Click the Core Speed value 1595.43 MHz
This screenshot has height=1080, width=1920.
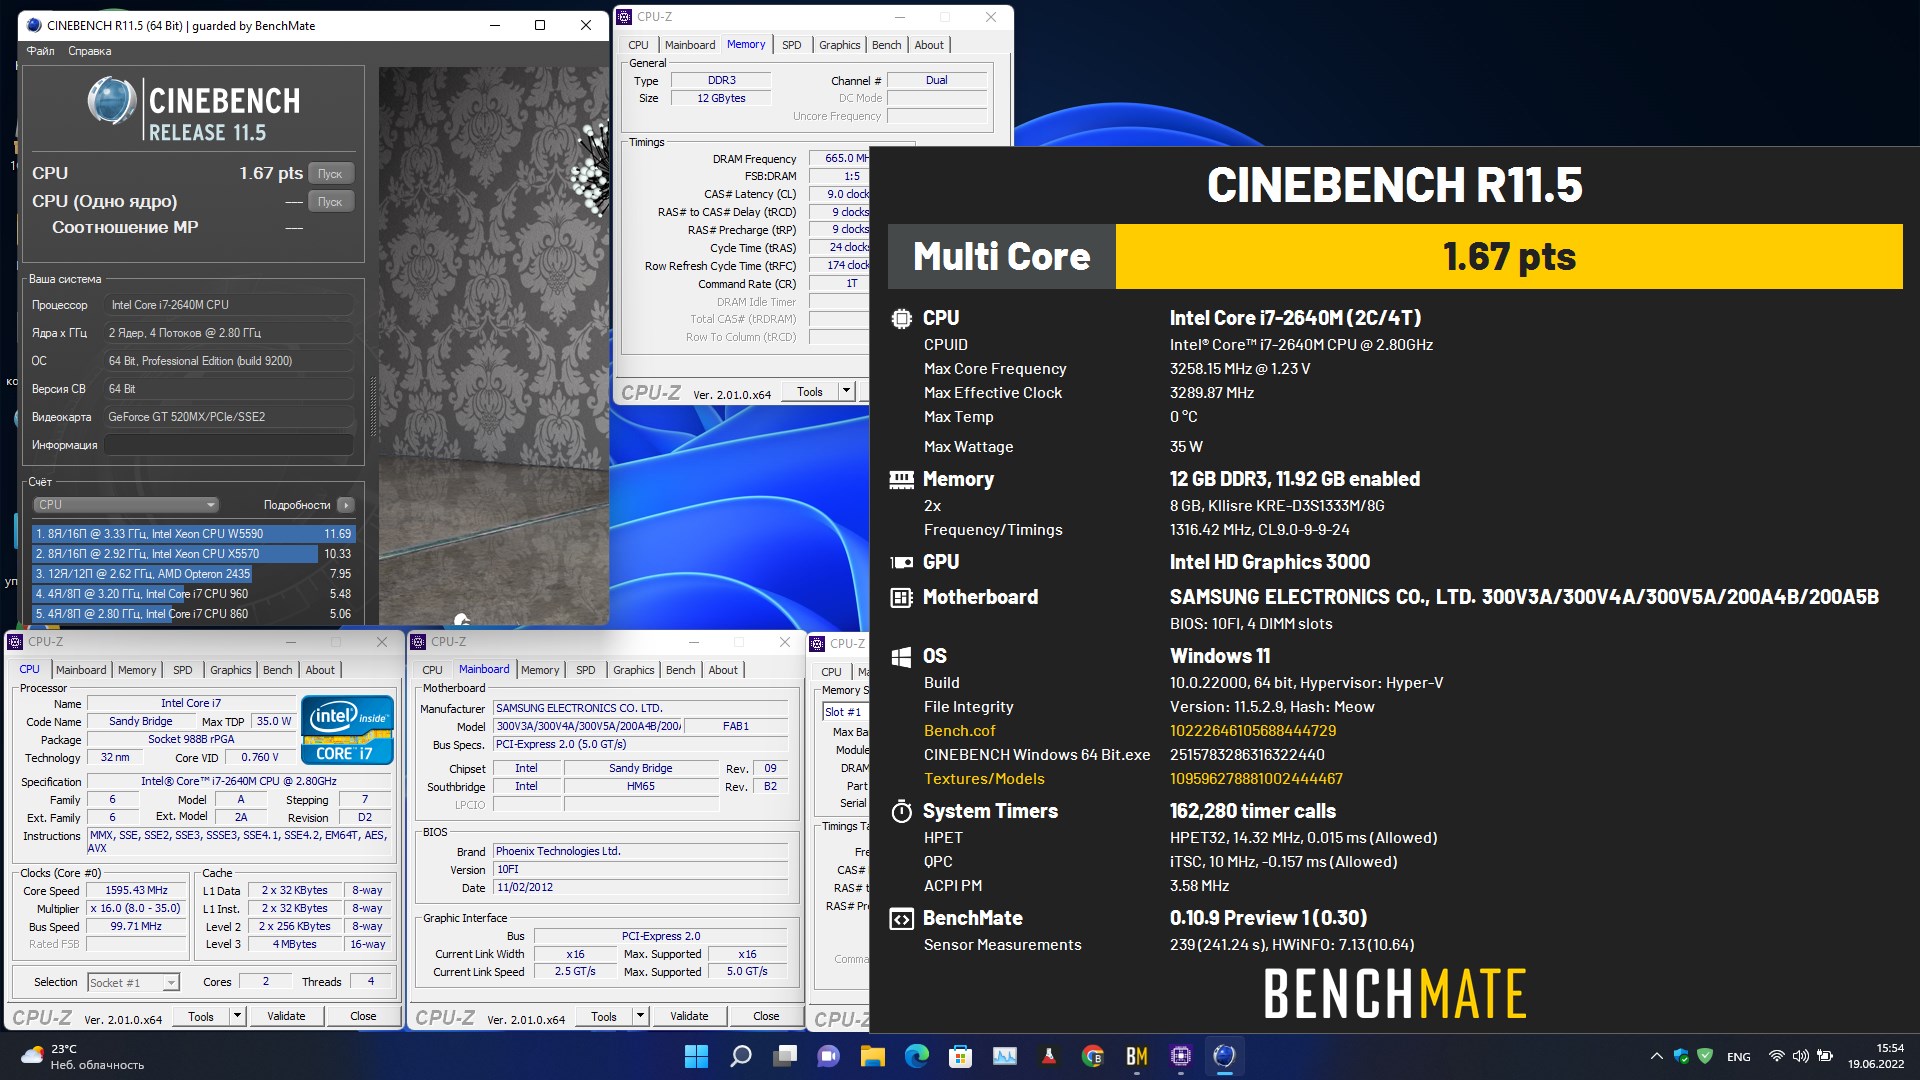pyautogui.click(x=136, y=890)
